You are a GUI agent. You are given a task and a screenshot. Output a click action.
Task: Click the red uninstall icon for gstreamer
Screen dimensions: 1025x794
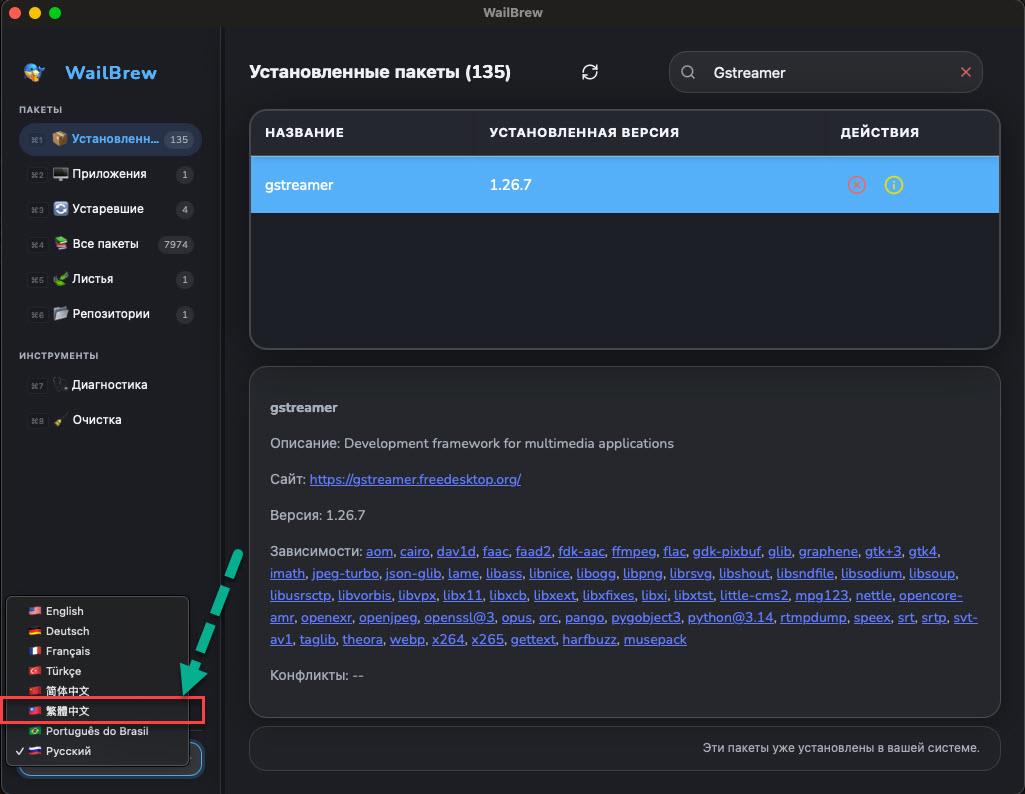point(856,185)
